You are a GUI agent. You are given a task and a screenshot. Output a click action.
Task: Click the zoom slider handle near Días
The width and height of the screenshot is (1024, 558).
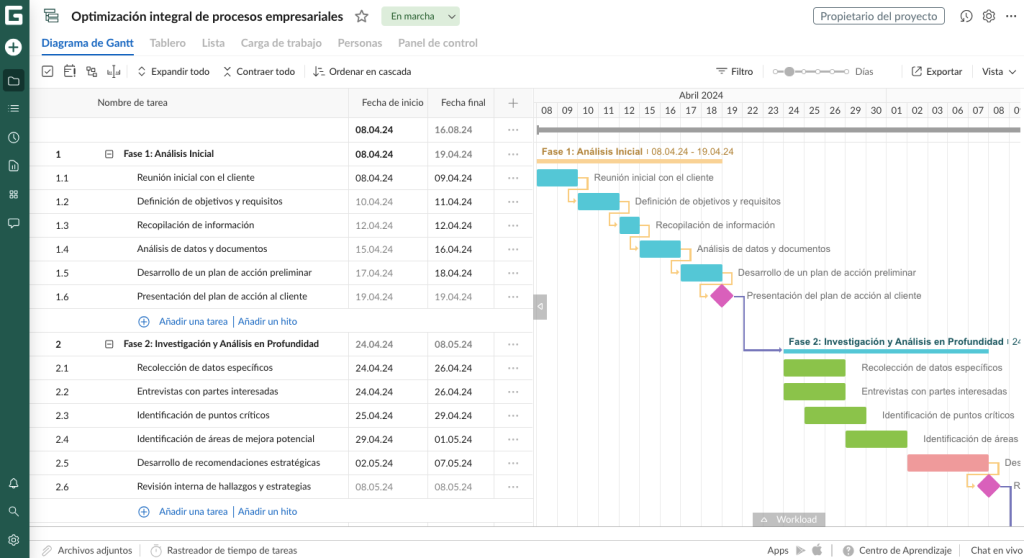point(789,71)
